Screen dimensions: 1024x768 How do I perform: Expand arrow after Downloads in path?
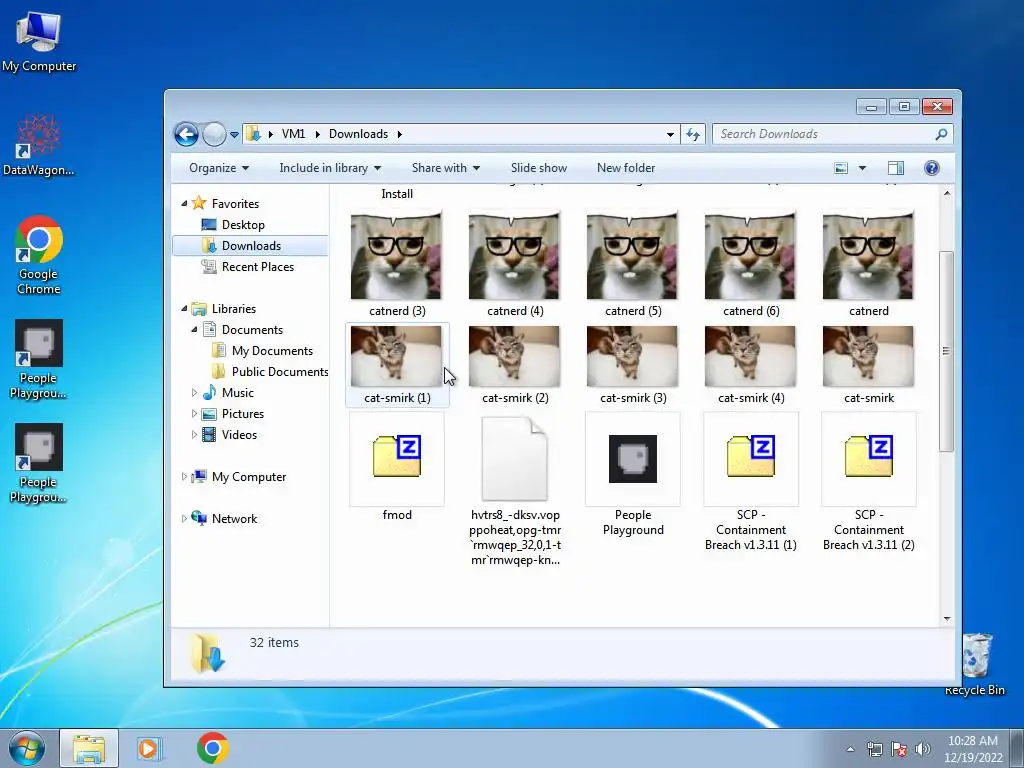coord(400,134)
